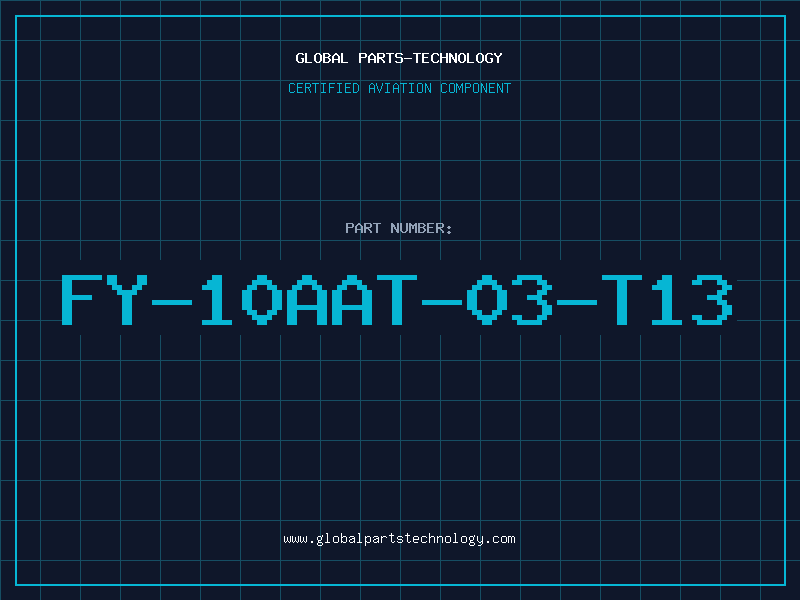Viewport: 800px width, 600px height.
Task: Click the .com ending of the URL
Action: click(x=500, y=539)
